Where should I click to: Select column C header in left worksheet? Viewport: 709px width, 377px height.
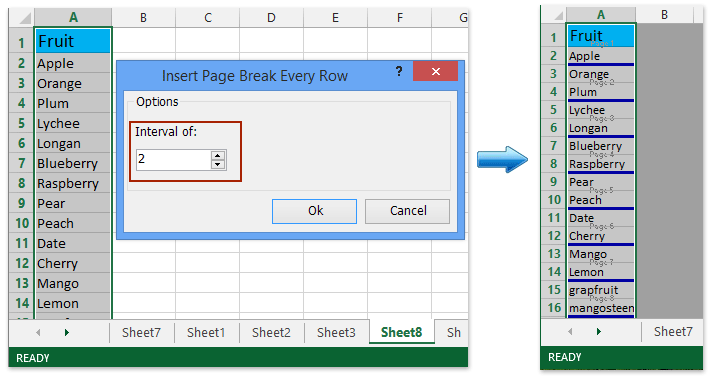208,18
